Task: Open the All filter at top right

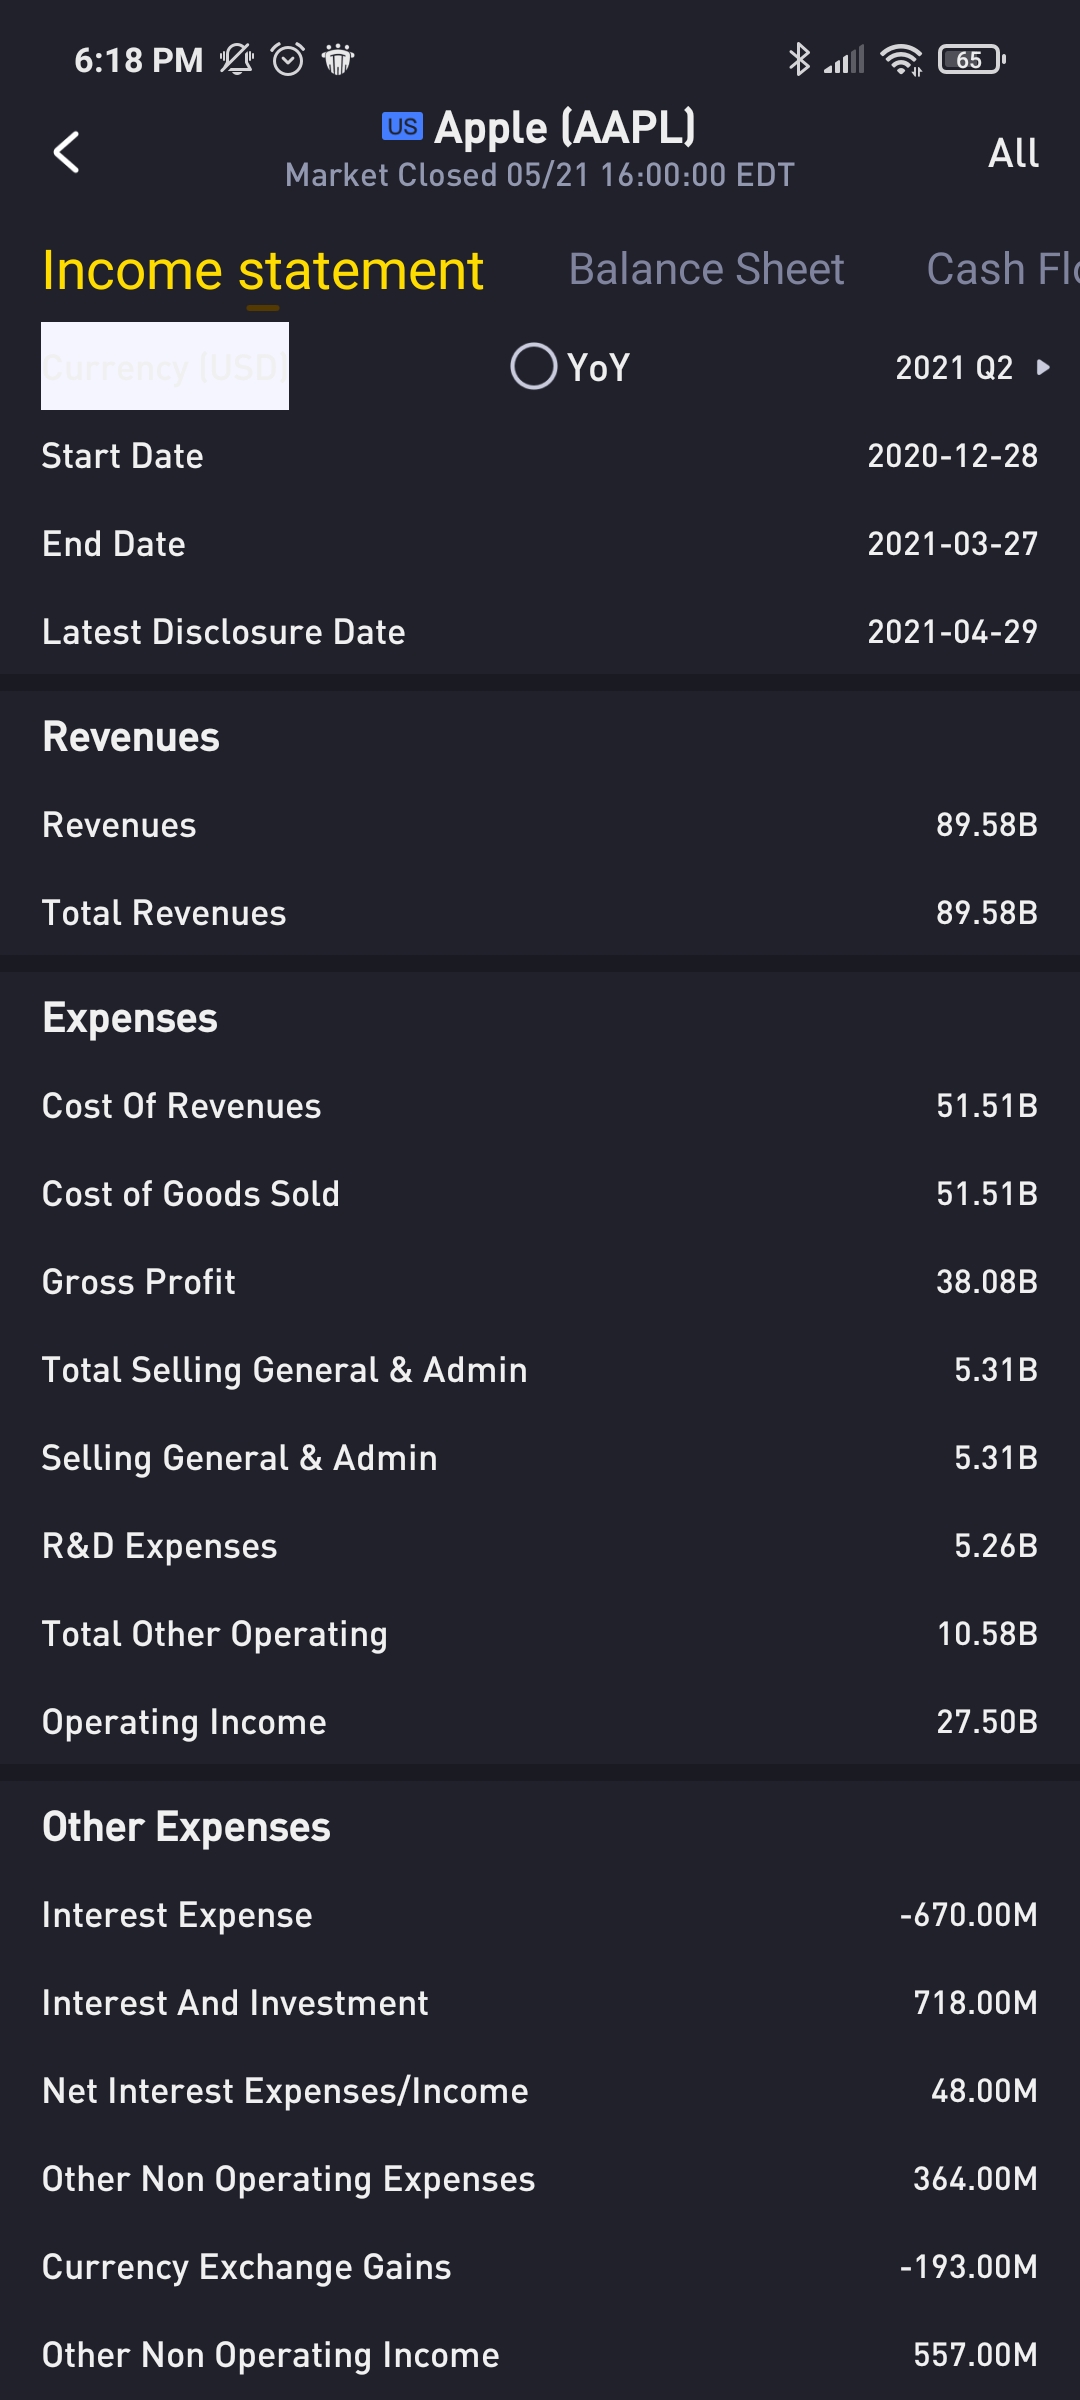Action: coord(1013,153)
